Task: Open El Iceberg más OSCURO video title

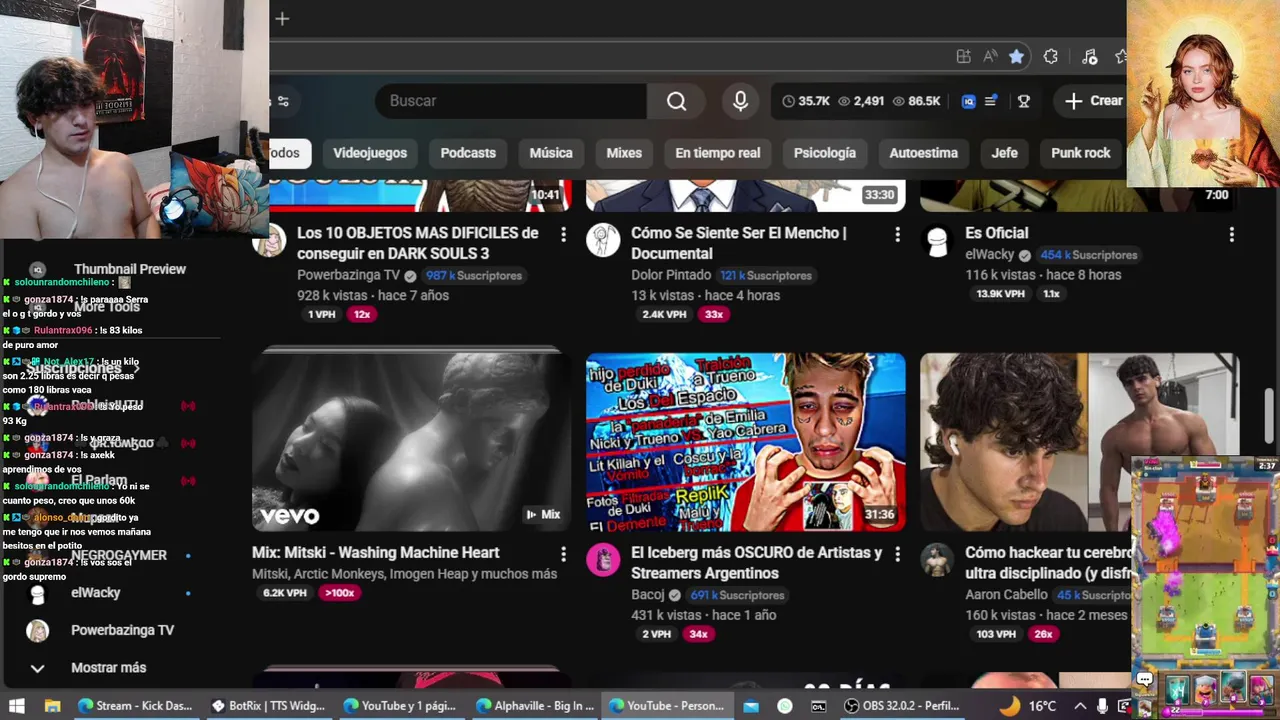Action: [x=757, y=563]
